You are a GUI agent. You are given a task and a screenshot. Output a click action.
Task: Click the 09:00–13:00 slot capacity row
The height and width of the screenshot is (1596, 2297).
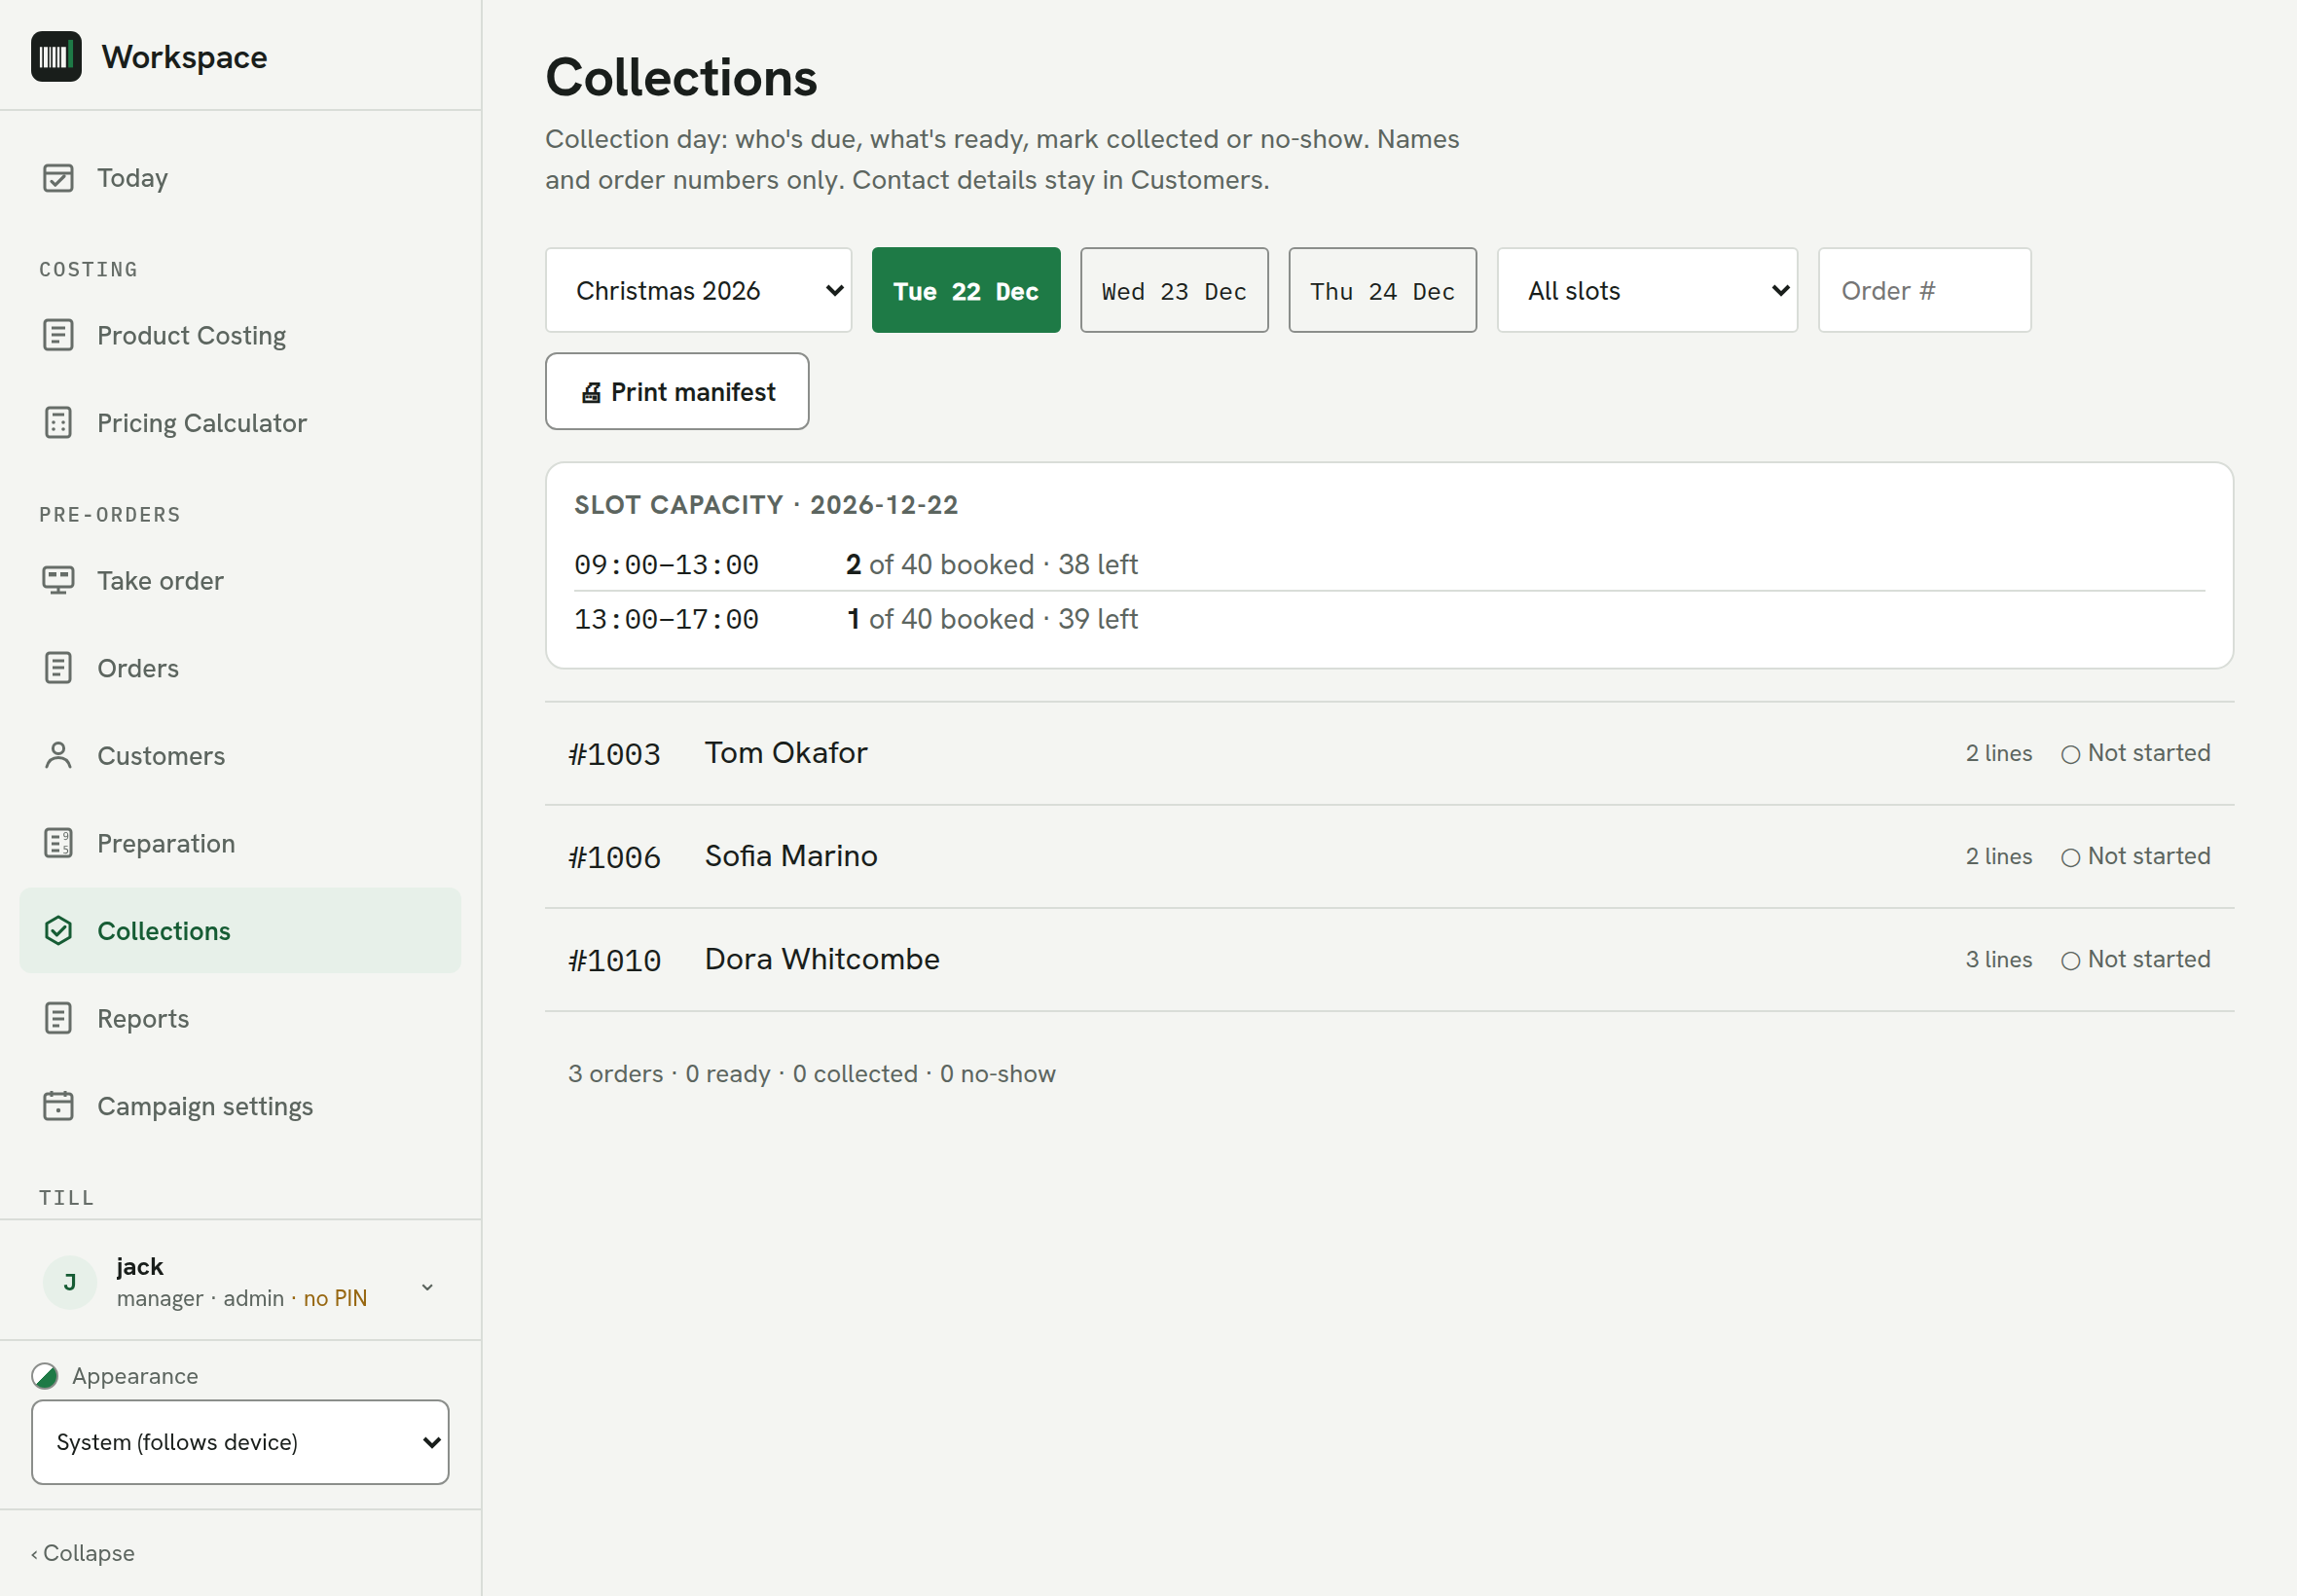click(1389, 564)
